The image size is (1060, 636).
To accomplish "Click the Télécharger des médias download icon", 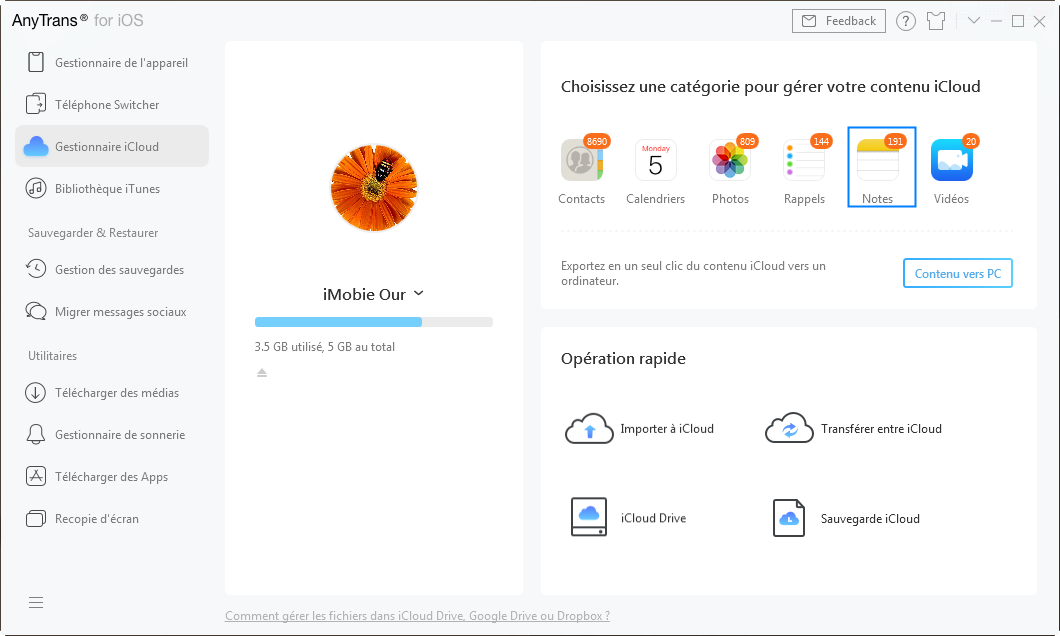I will [36, 392].
